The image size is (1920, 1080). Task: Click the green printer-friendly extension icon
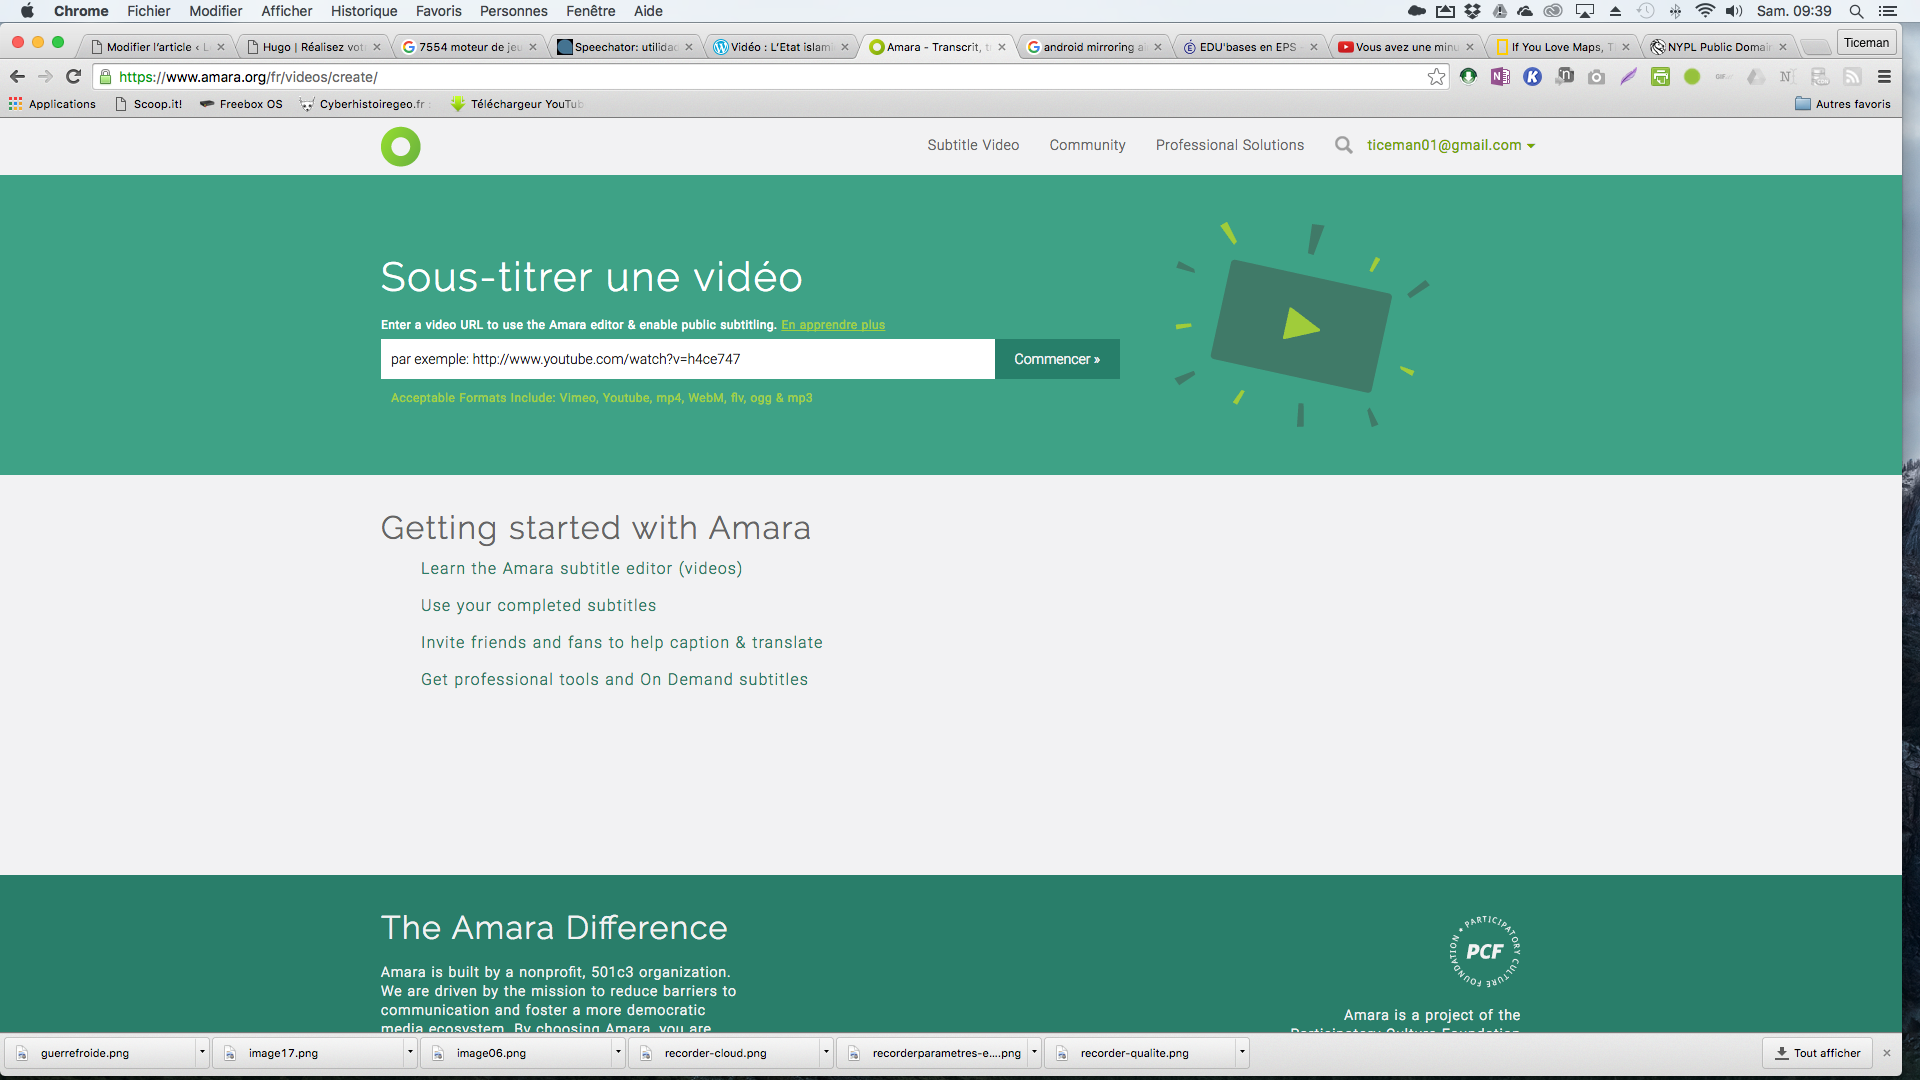(1660, 77)
